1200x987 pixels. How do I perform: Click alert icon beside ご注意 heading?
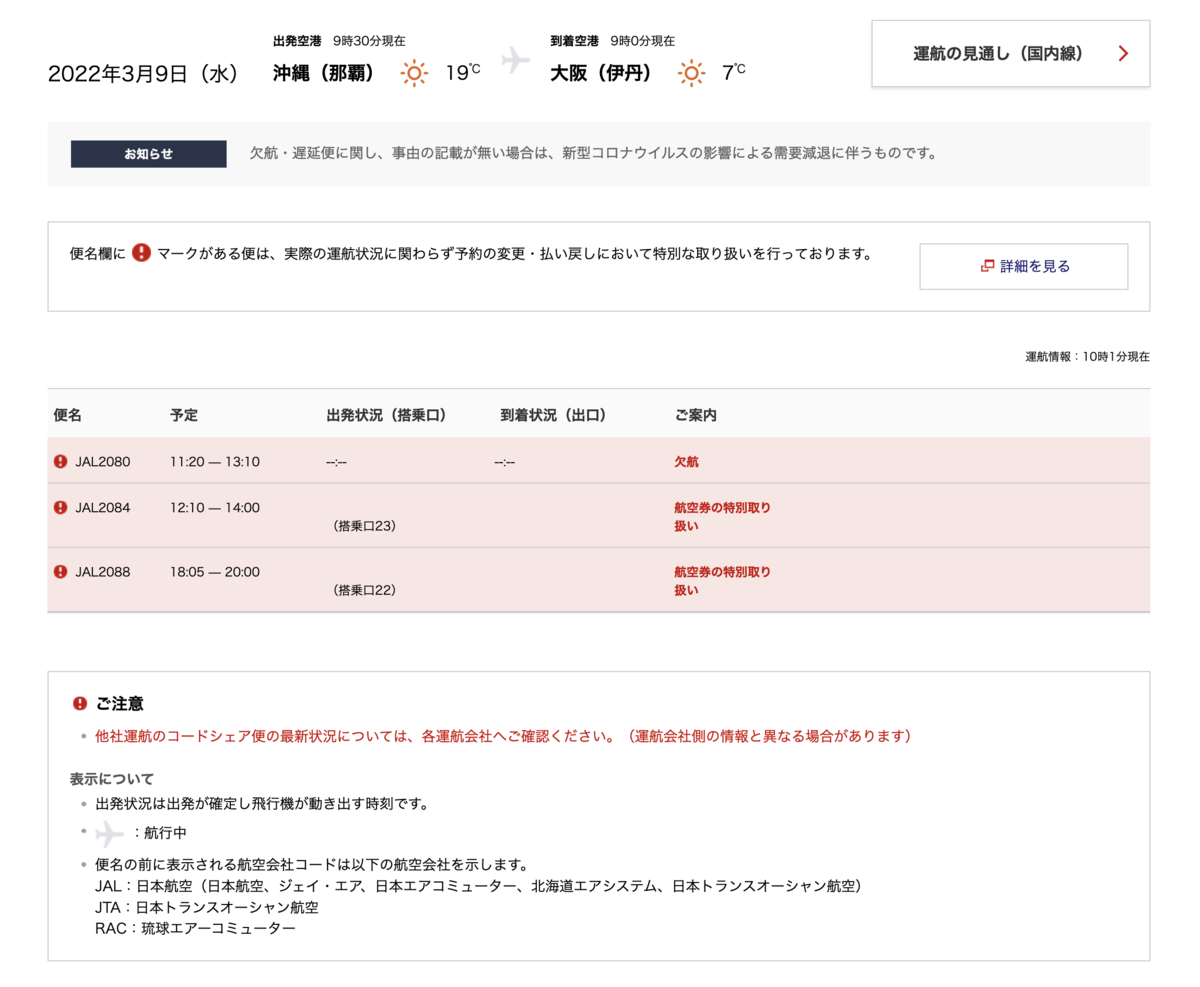[x=80, y=704]
